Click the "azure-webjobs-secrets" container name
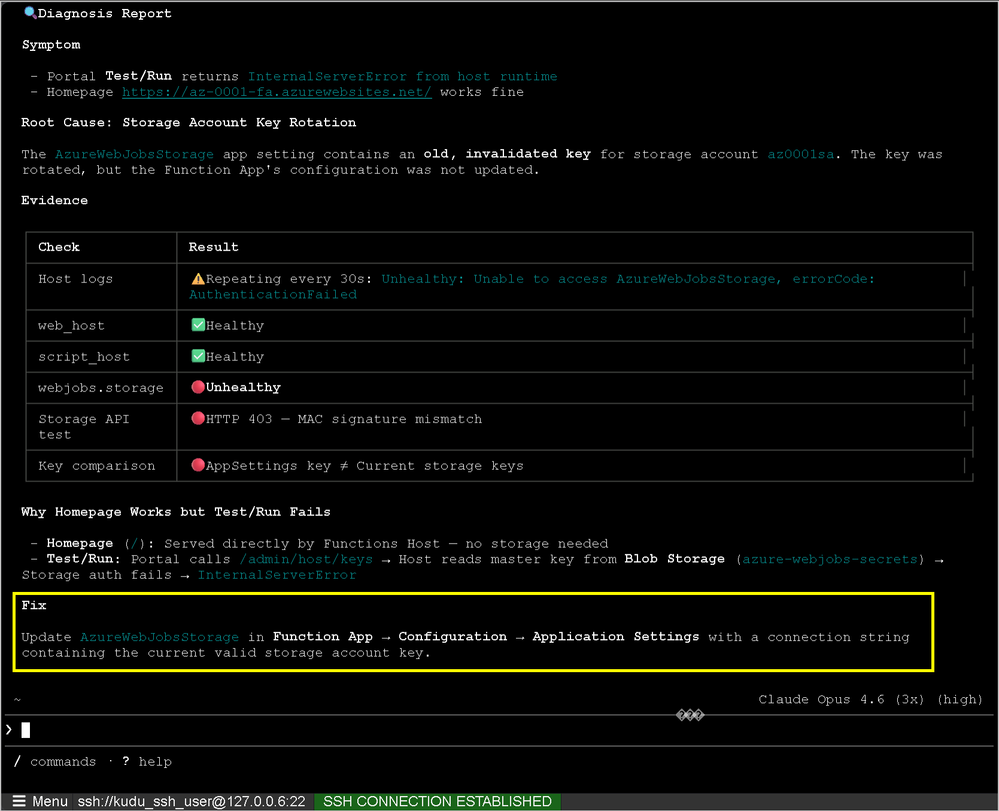999x811 pixels. [830, 559]
